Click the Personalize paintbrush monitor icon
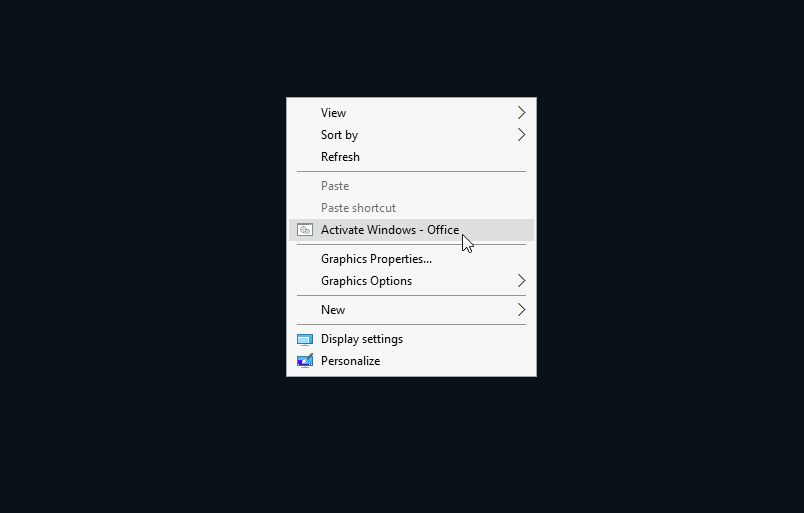This screenshot has height=513, width=804. point(305,361)
